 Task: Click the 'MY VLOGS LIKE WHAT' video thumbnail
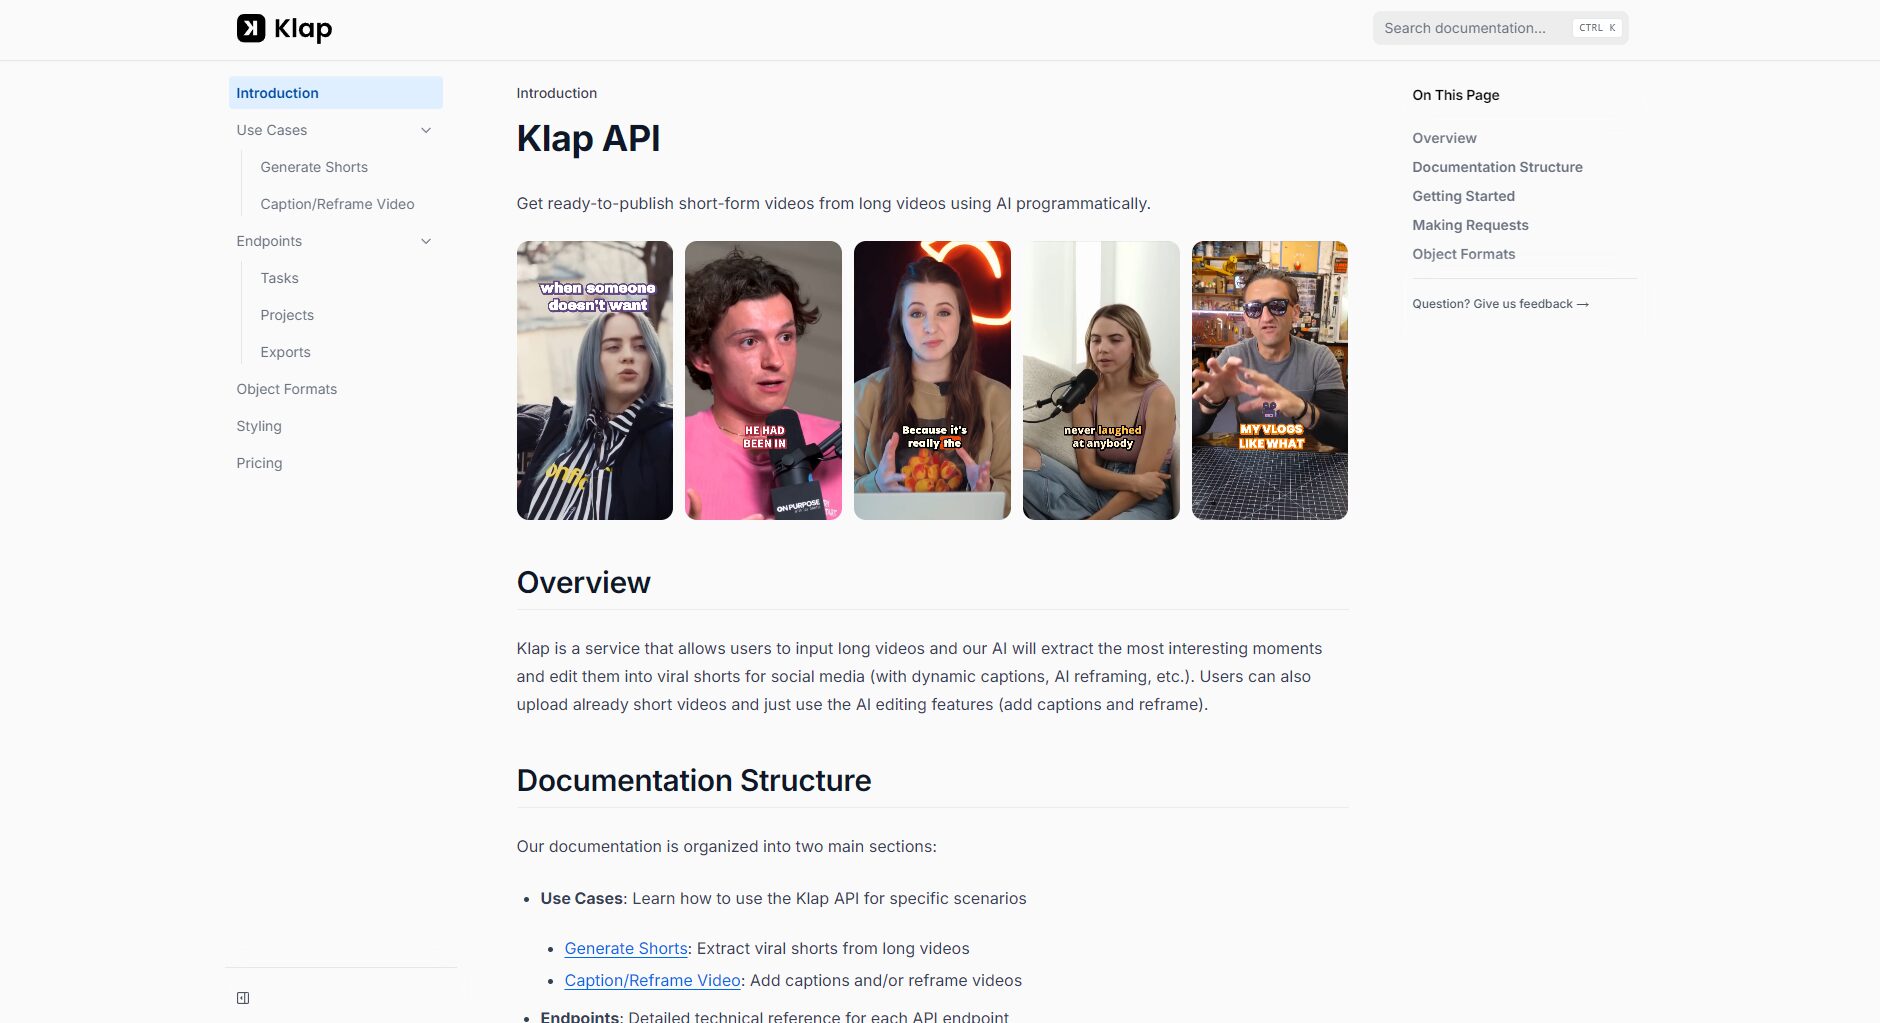[x=1269, y=380]
